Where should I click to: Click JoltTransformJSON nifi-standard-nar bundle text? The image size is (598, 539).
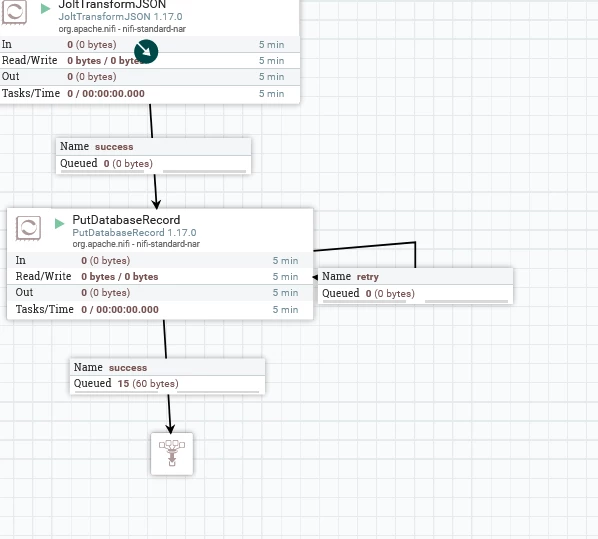point(122,29)
